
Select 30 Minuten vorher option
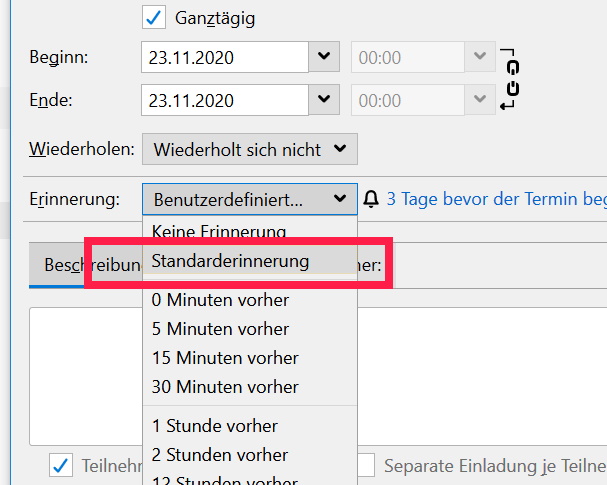point(225,386)
